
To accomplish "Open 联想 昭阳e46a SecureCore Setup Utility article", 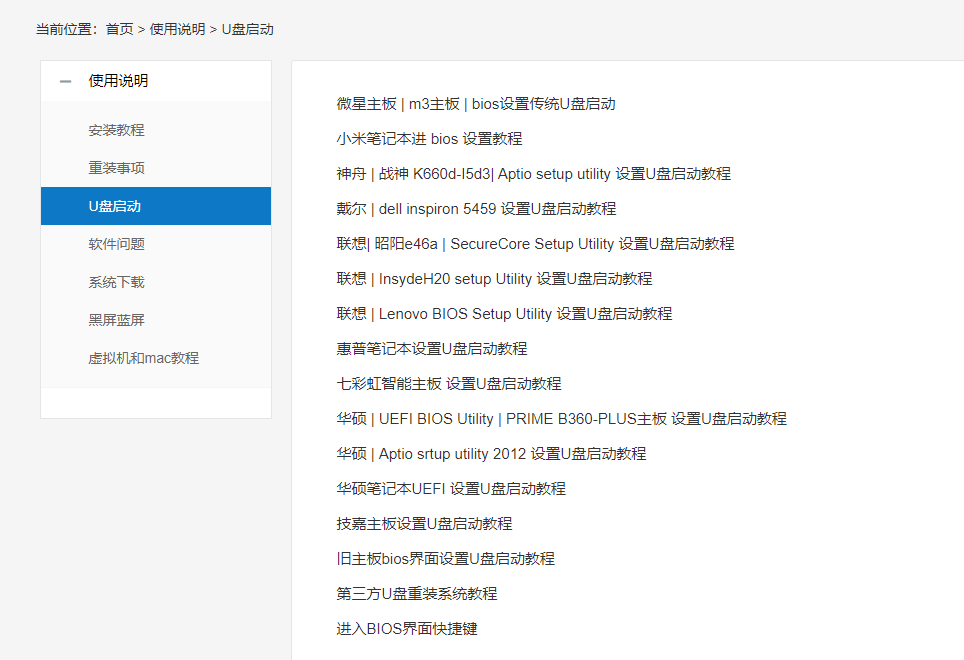I will (x=535, y=244).
